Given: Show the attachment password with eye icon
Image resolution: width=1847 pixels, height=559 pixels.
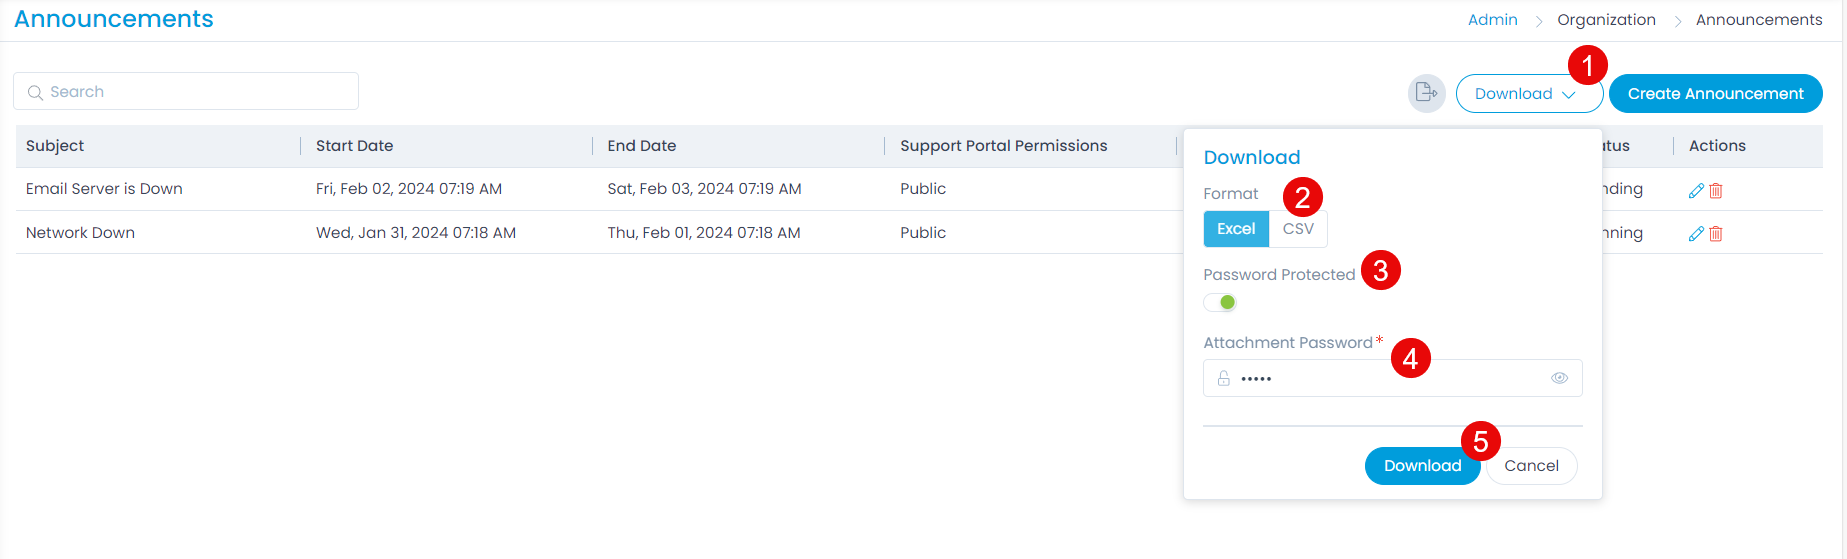Looking at the screenshot, I should [1559, 378].
